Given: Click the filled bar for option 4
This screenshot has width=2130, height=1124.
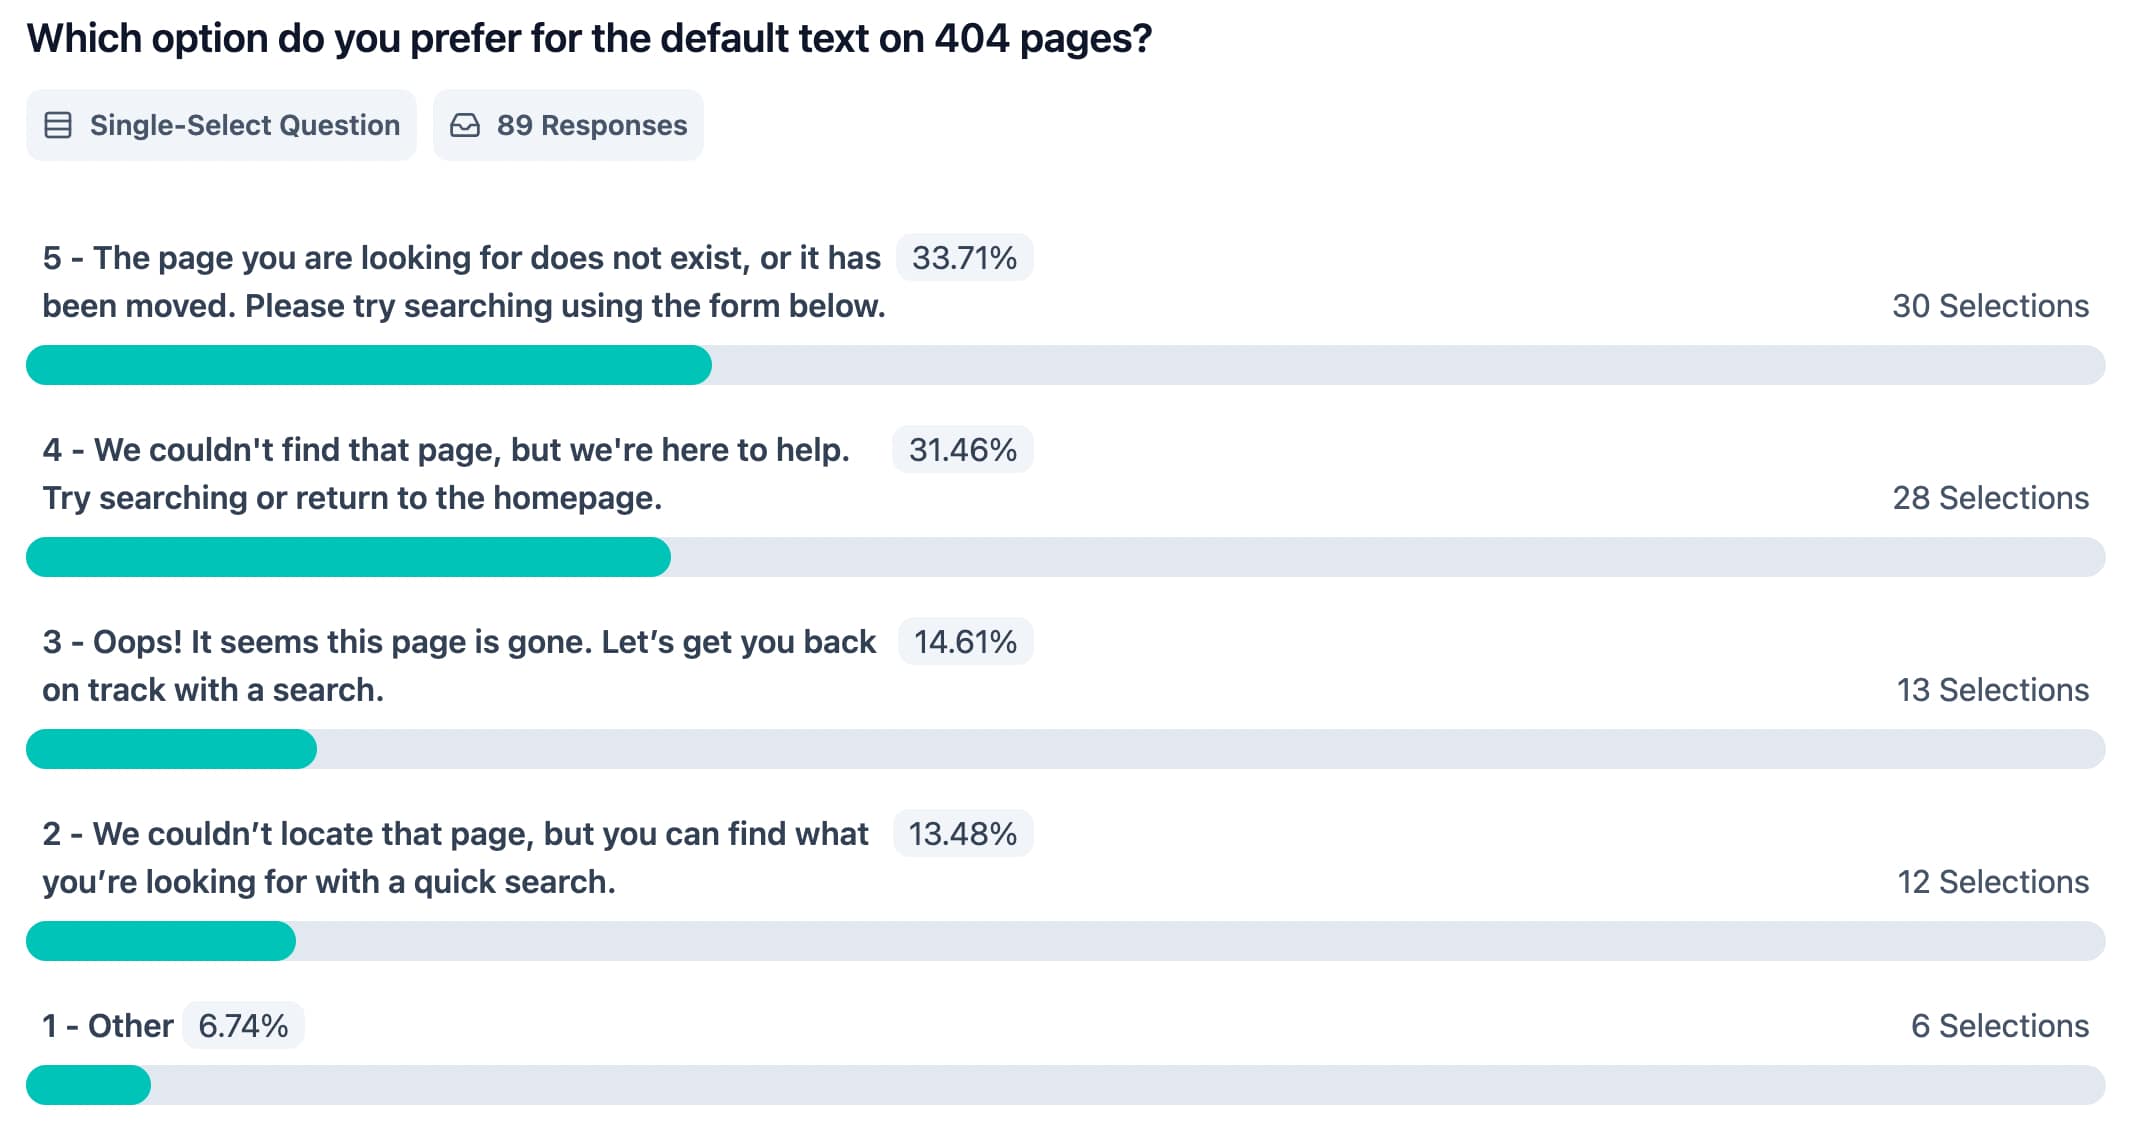Looking at the screenshot, I should [x=348, y=557].
